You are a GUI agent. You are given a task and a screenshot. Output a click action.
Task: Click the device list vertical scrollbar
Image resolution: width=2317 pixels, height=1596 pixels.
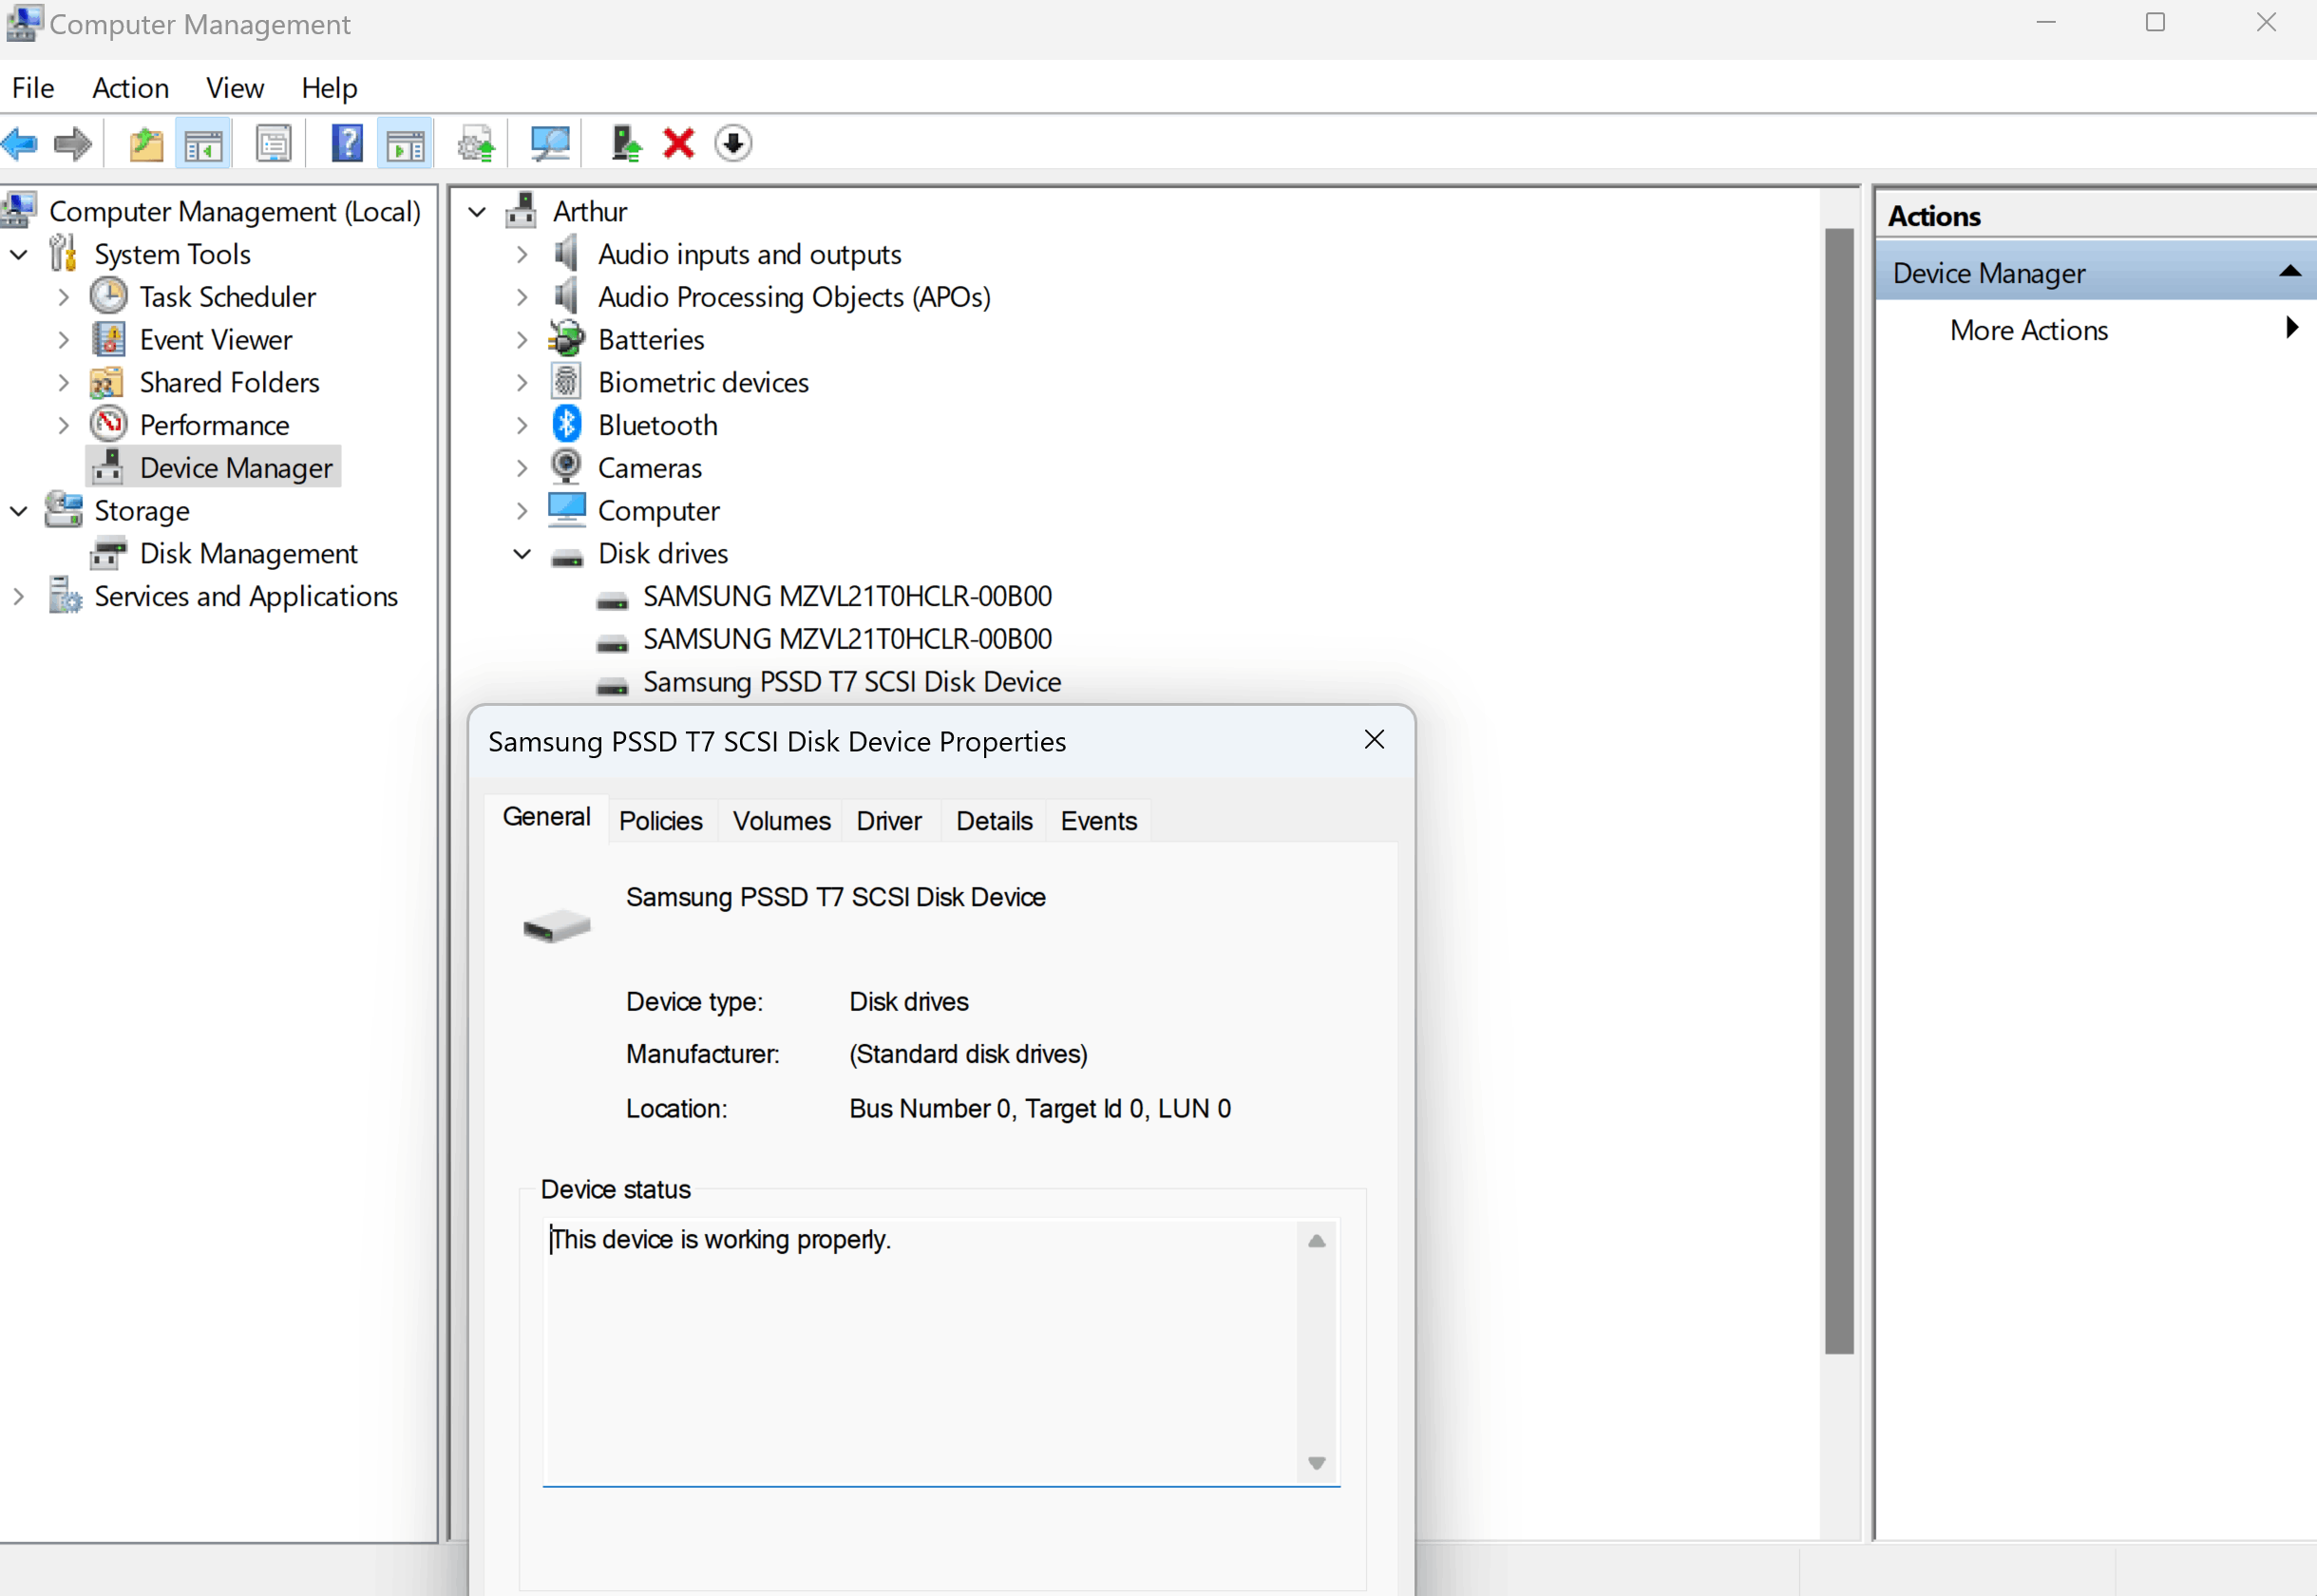point(1838,790)
